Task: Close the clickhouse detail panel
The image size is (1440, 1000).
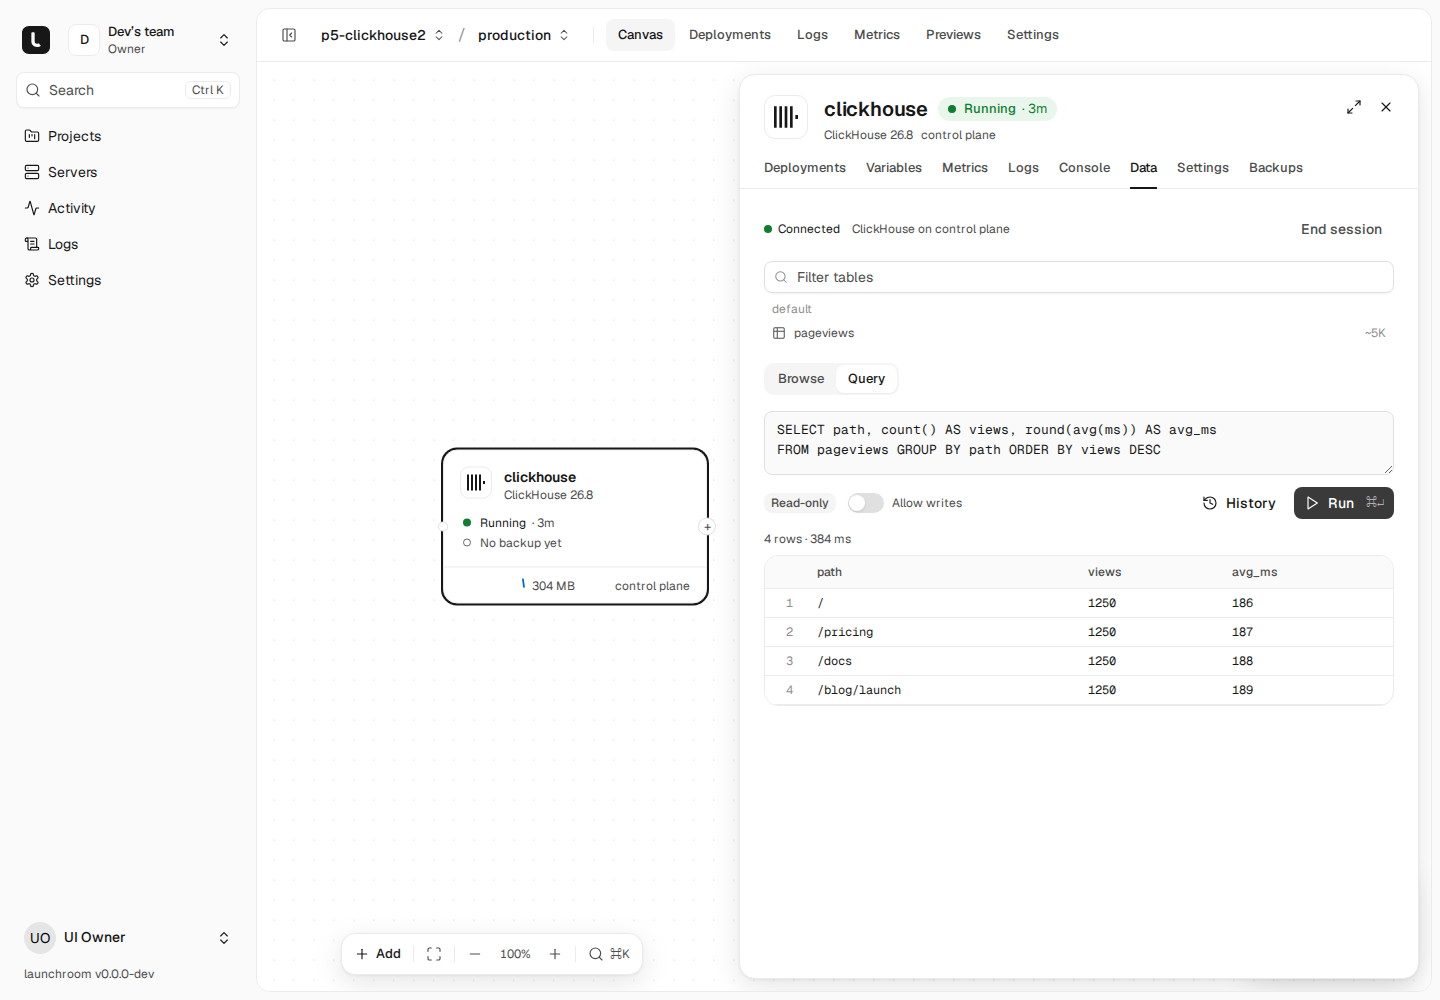Action: click(1386, 107)
